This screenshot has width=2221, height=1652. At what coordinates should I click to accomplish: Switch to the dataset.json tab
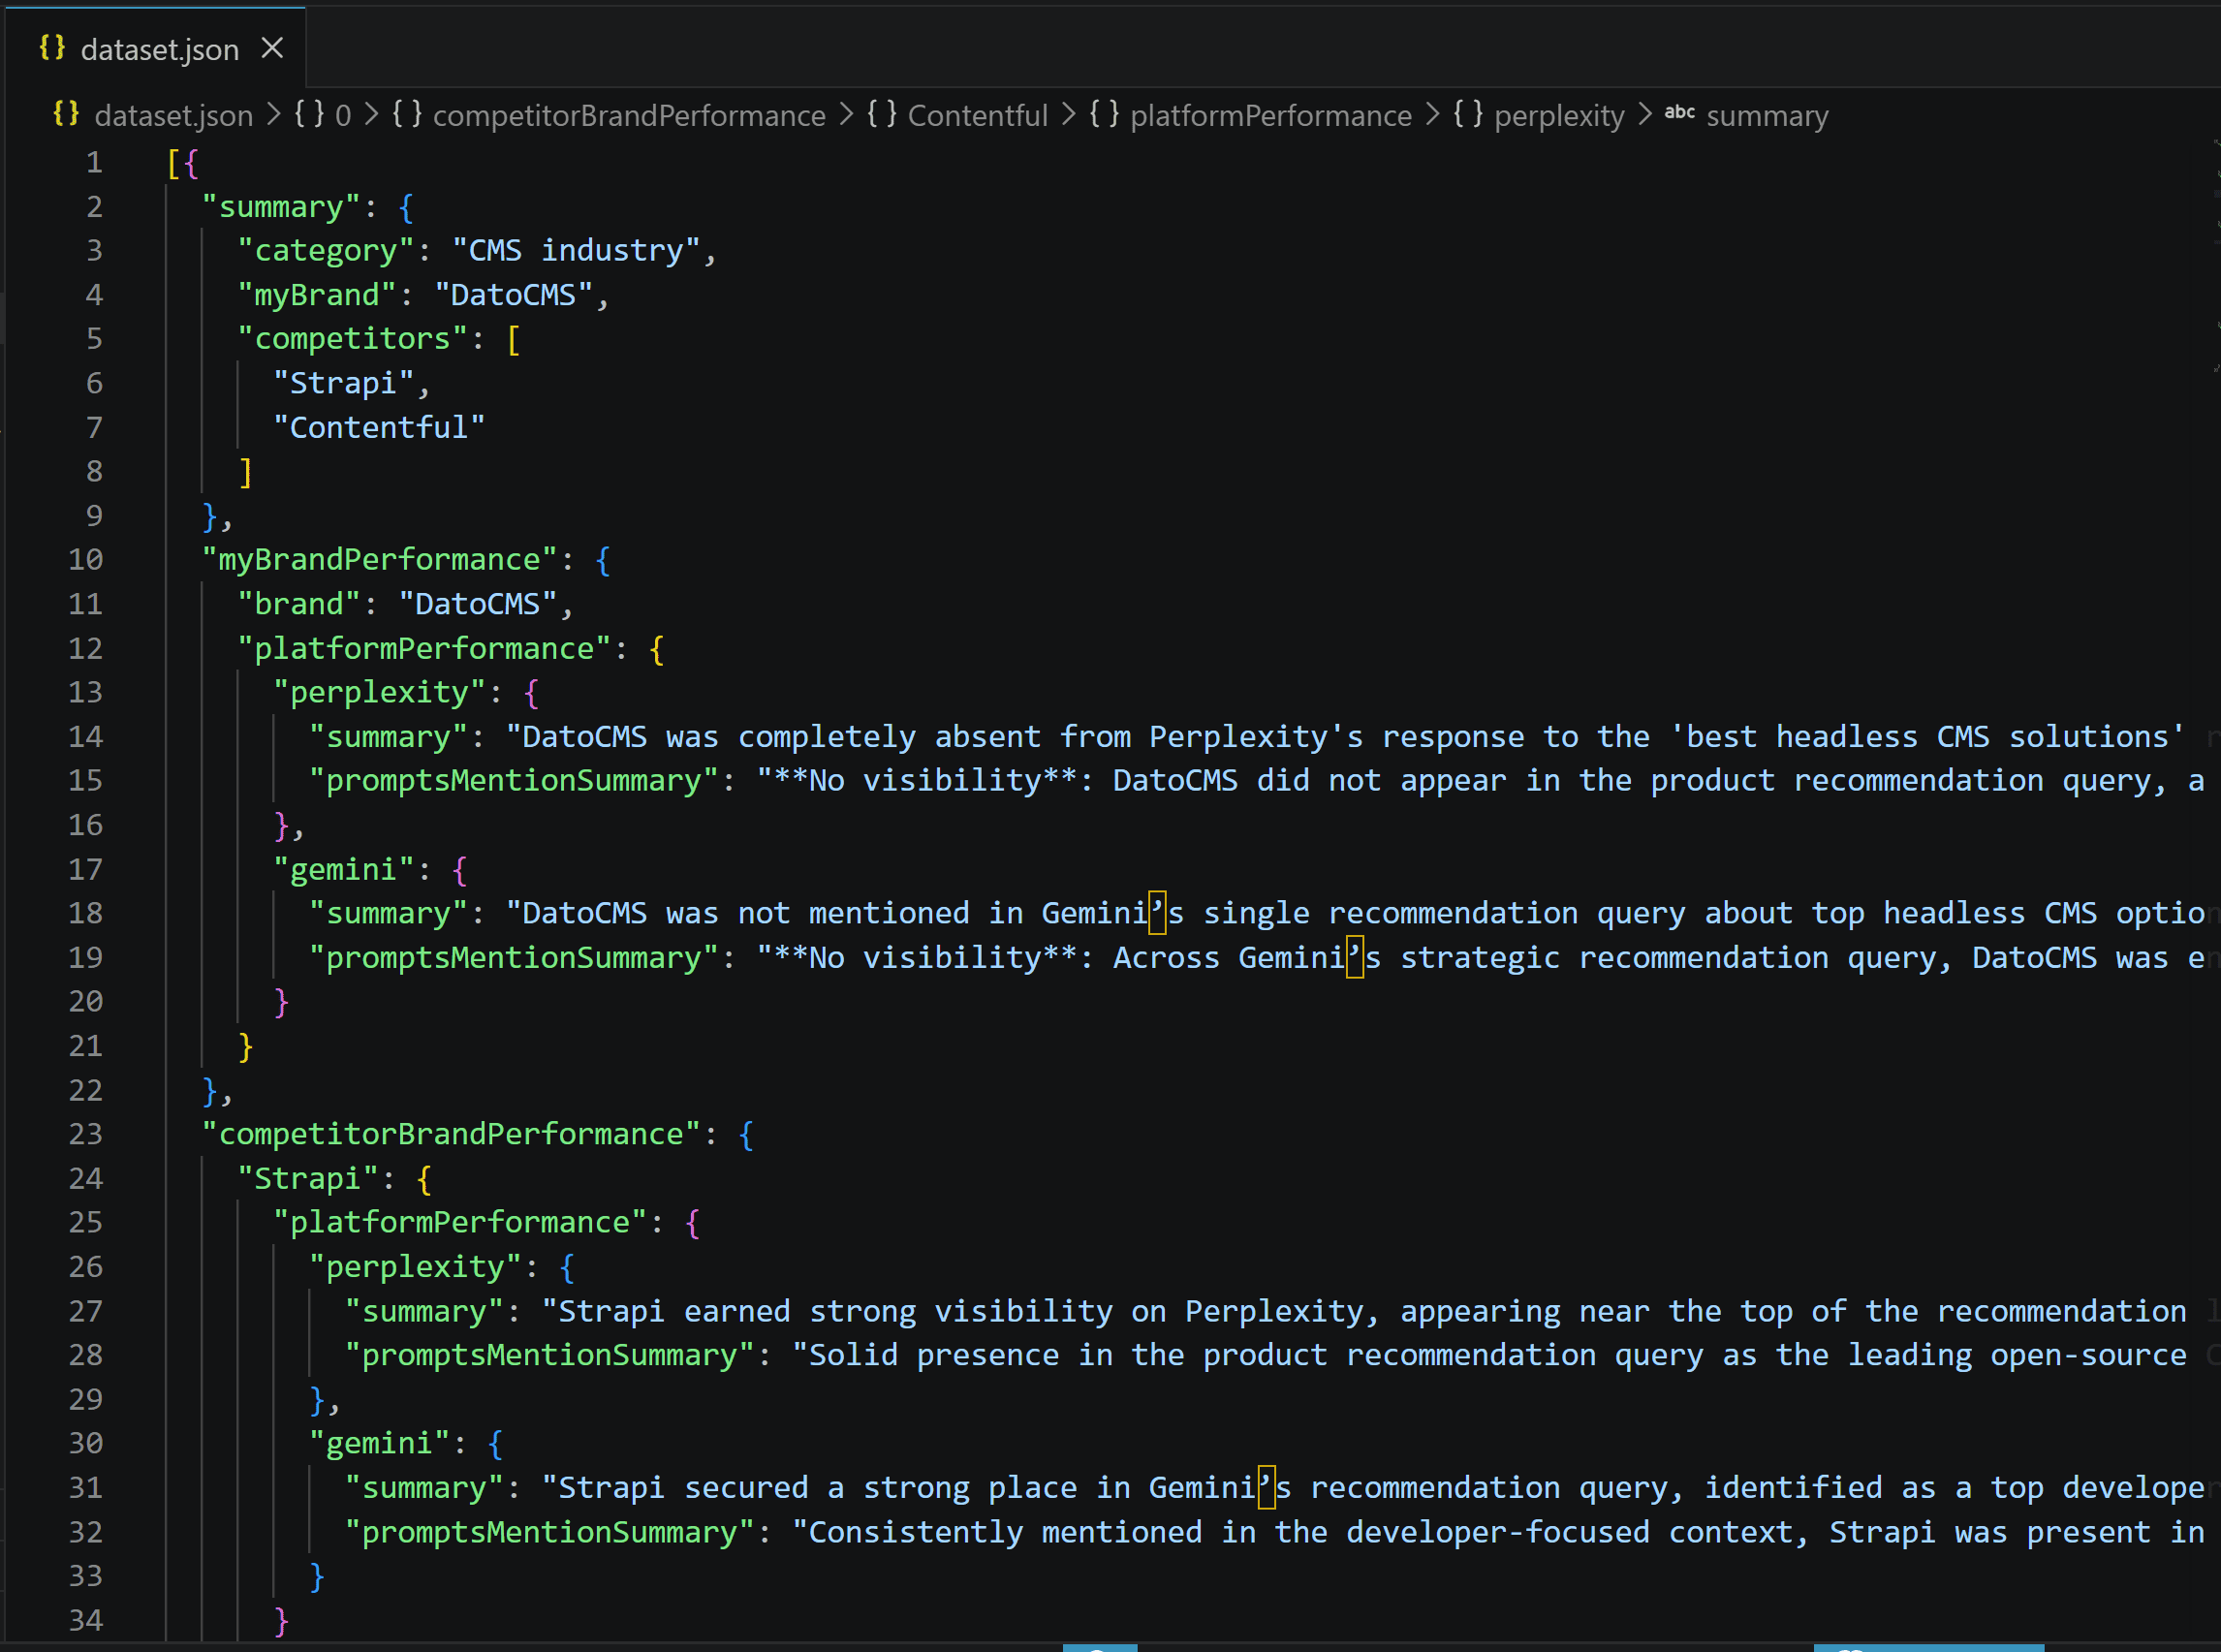[160, 48]
